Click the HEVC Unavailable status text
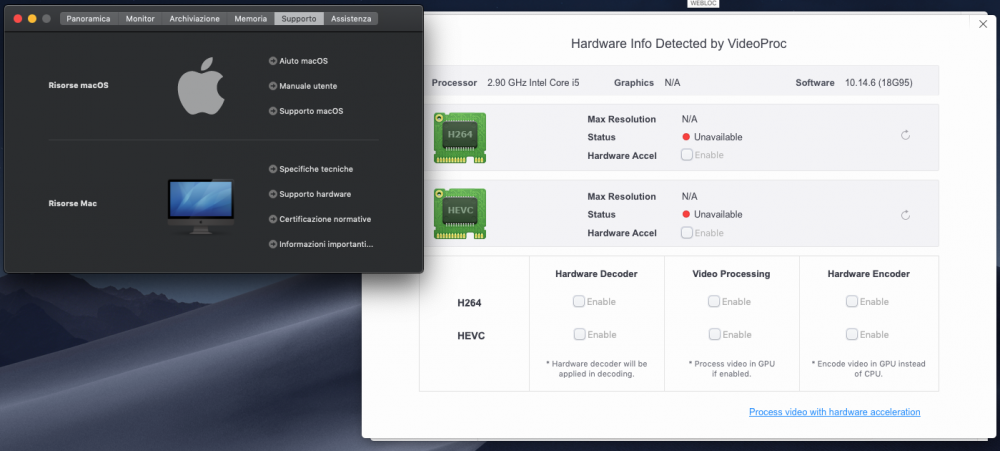 [x=718, y=214]
